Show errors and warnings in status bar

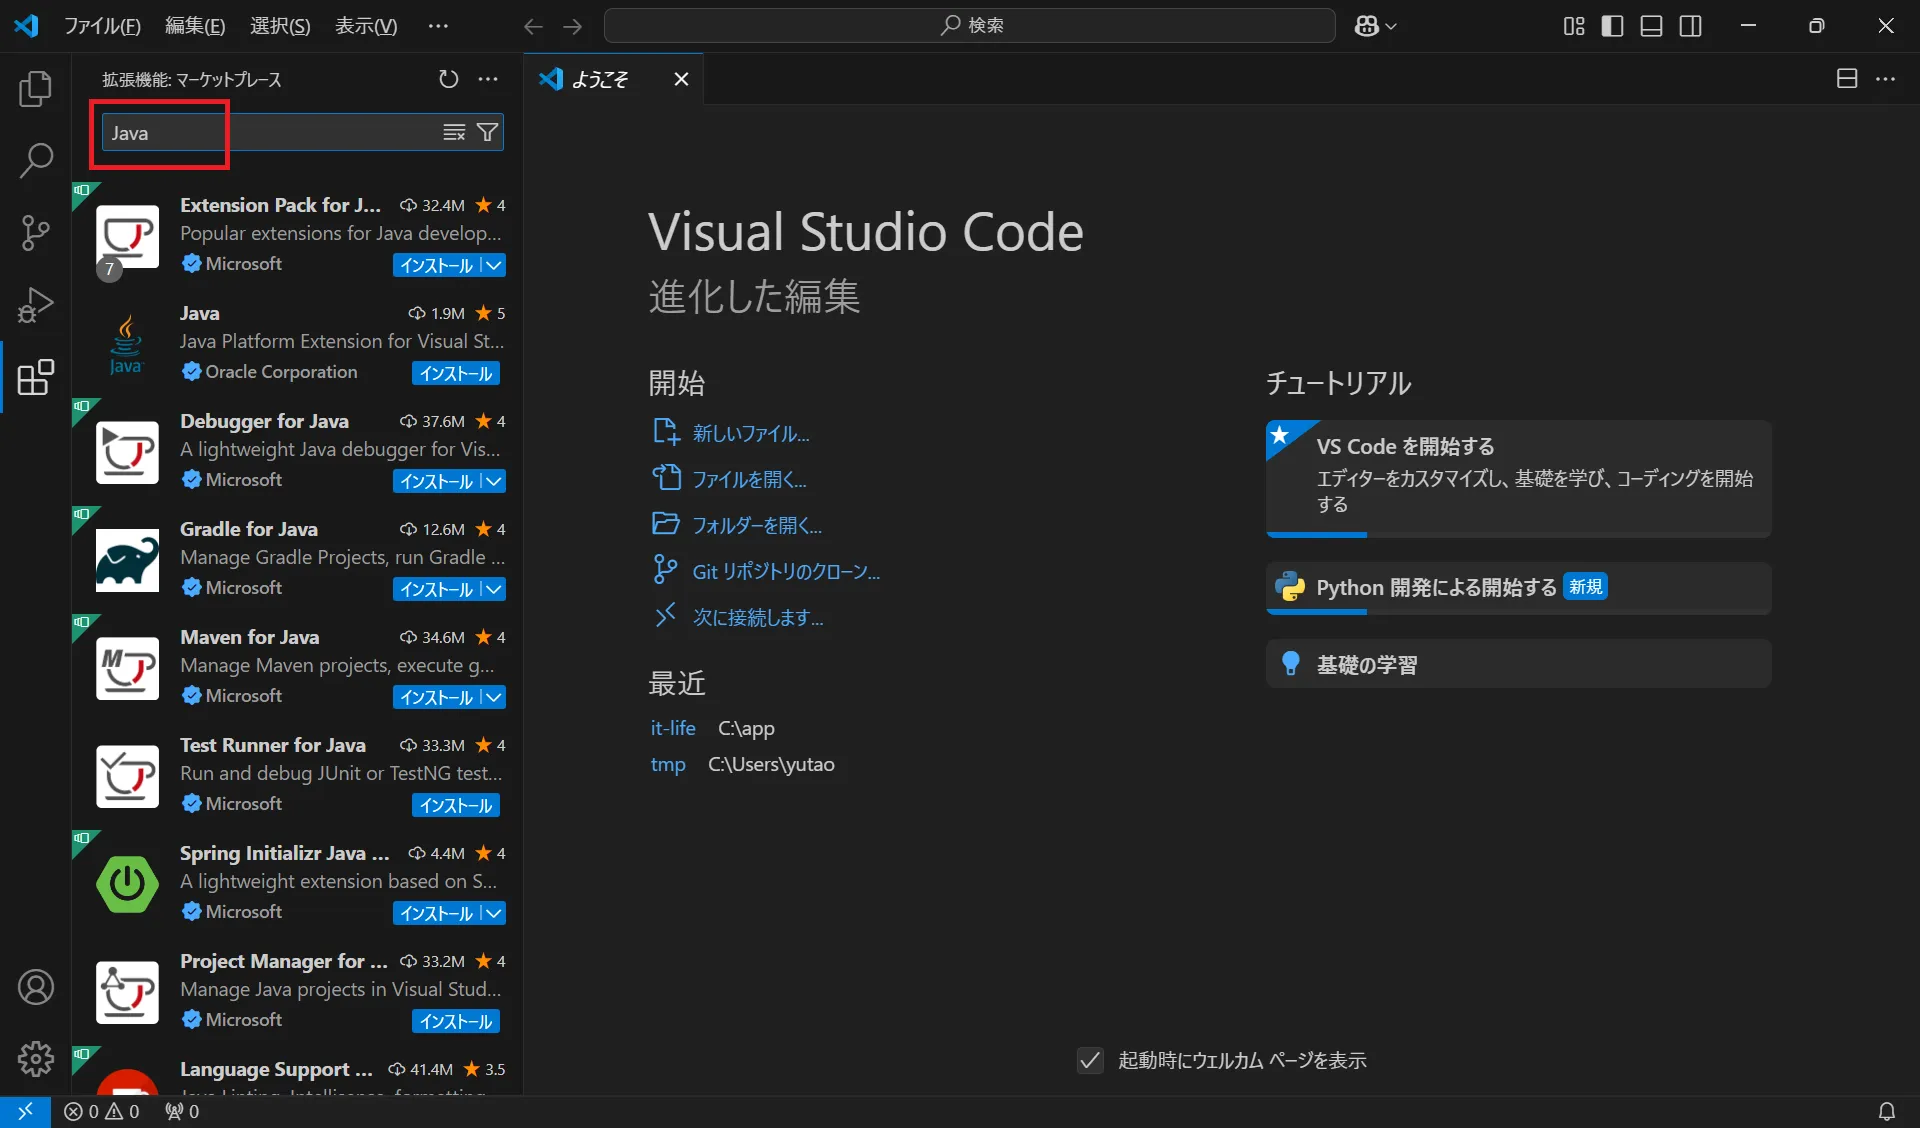(102, 1111)
